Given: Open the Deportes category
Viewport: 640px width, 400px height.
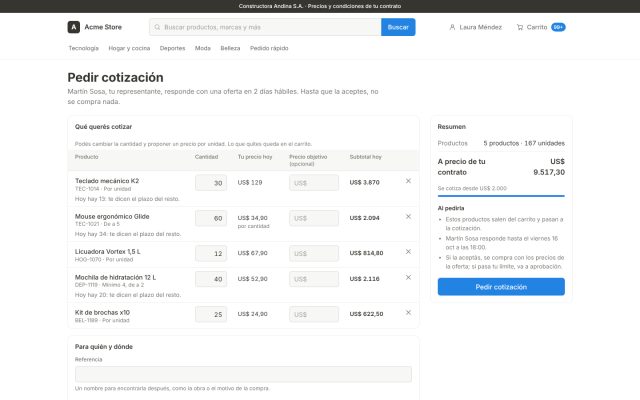Looking at the screenshot, I should 172,48.
